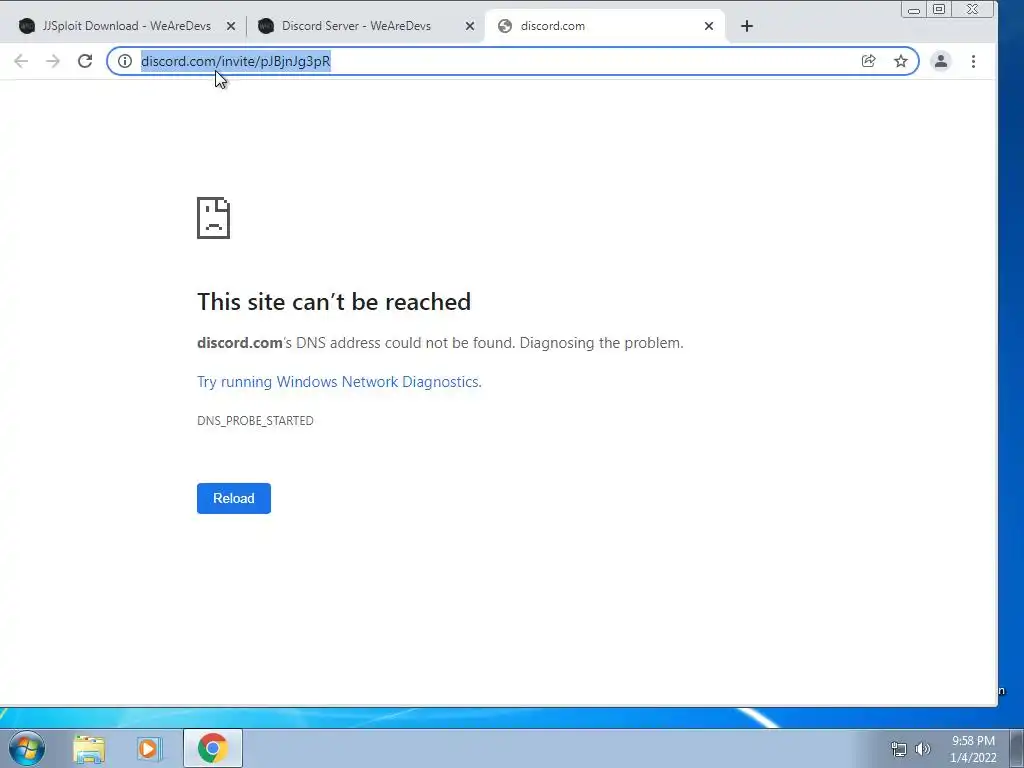
Task: Click the This site can't be reached heading
Action: pyautogui.click(x=334, y=302)
